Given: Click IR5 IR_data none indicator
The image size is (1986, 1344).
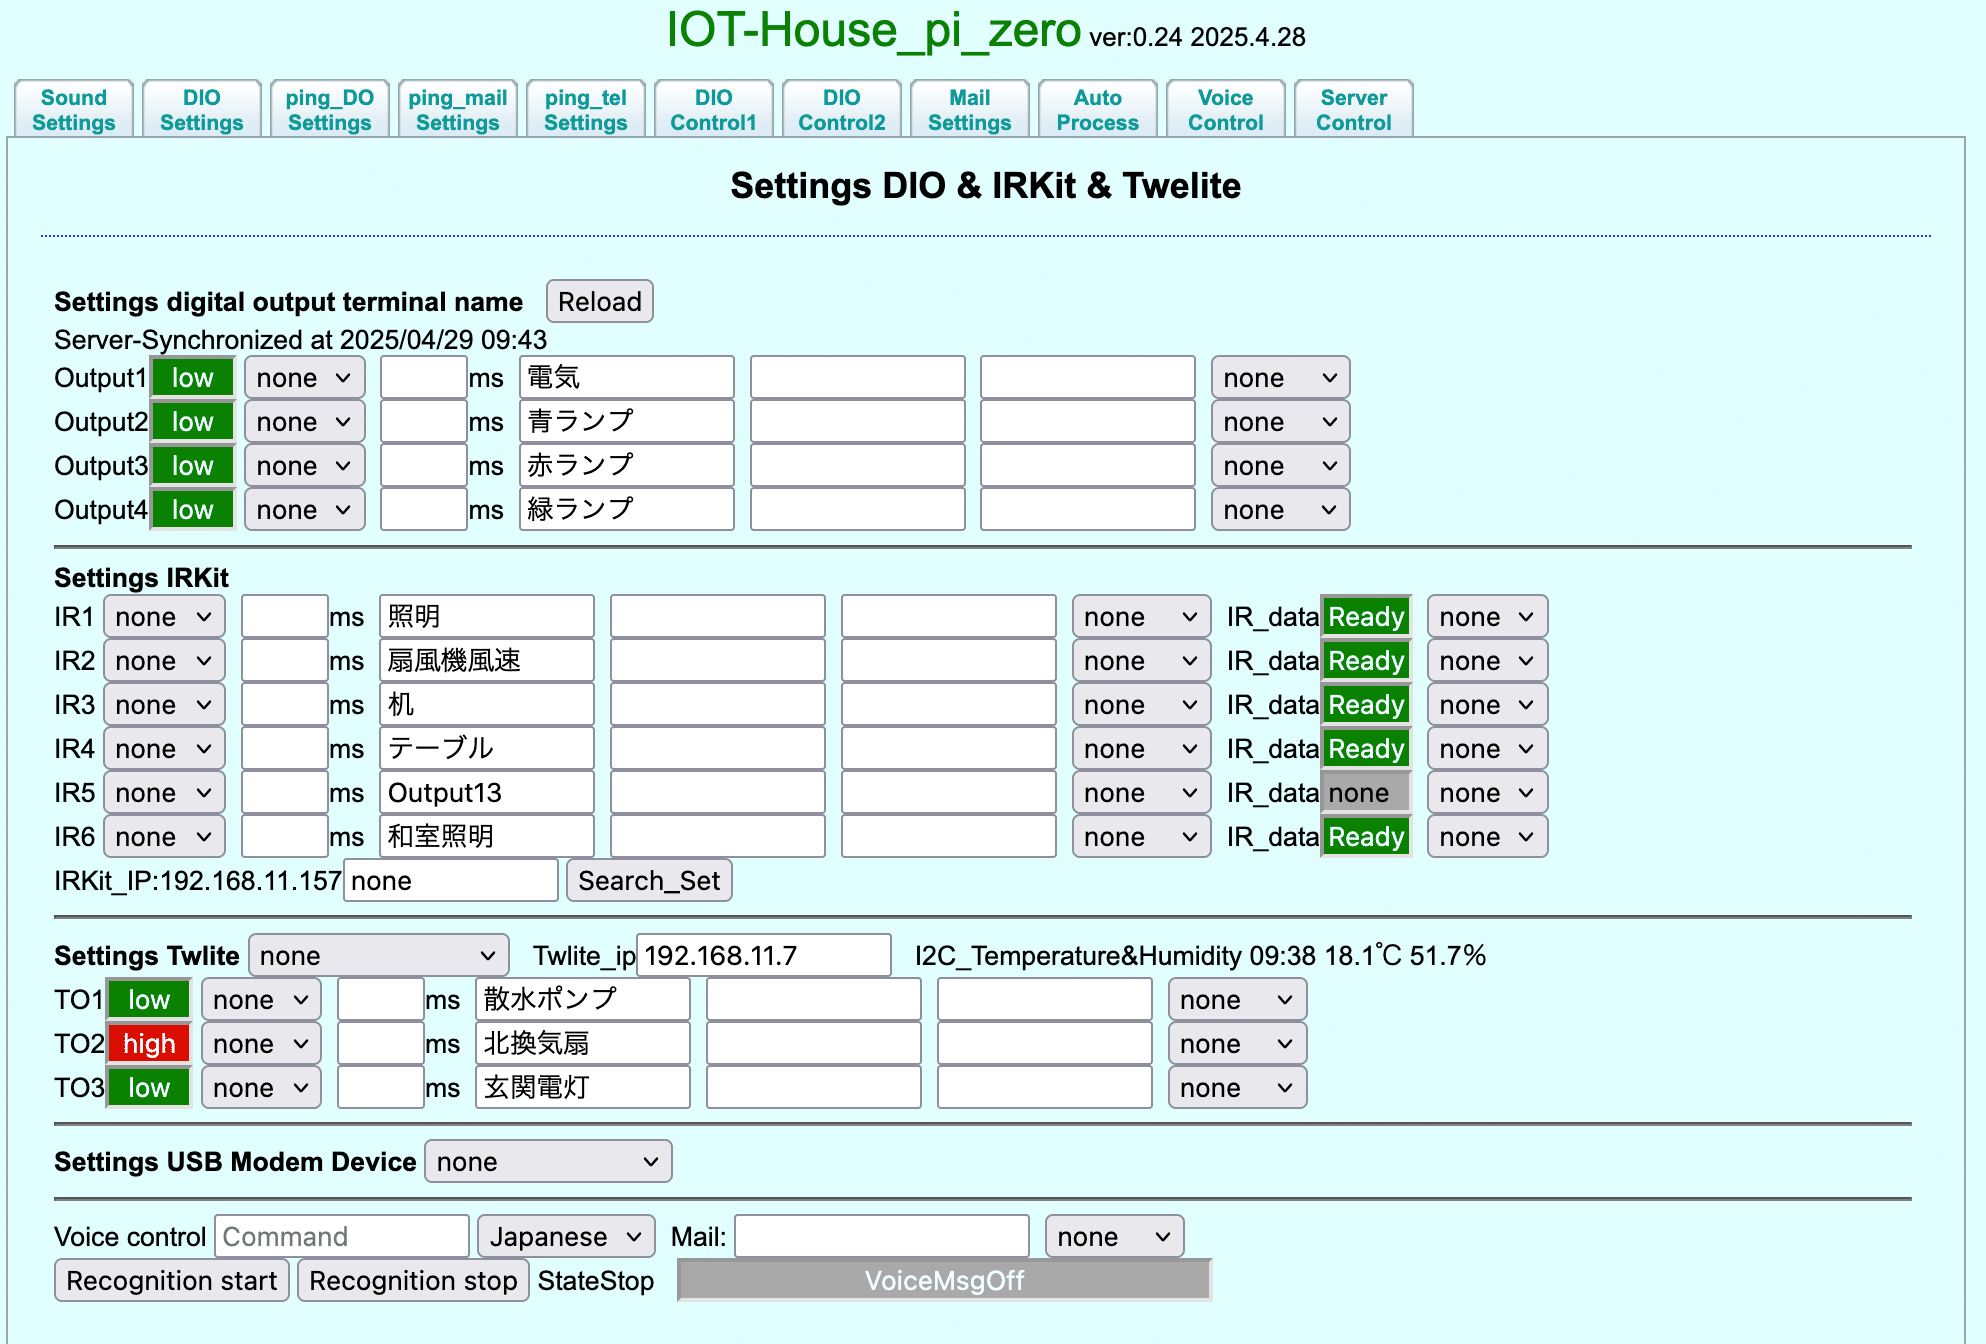Looking at the screenshot, I should (1365, 793).
